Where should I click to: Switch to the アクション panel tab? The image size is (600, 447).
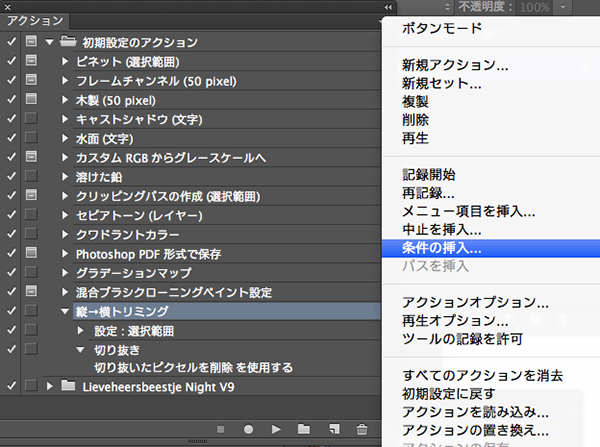coord(35,21)
